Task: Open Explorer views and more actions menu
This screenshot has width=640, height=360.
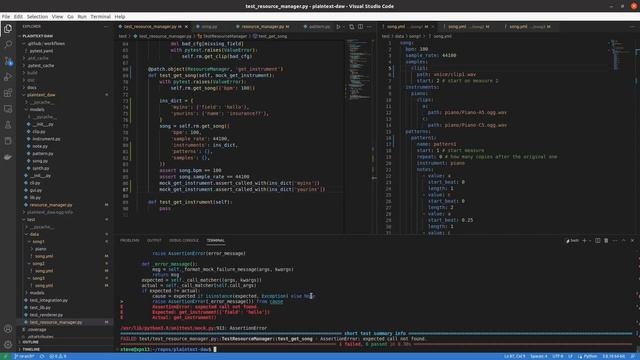Action: pyautogui.click(x=106, y=27)
